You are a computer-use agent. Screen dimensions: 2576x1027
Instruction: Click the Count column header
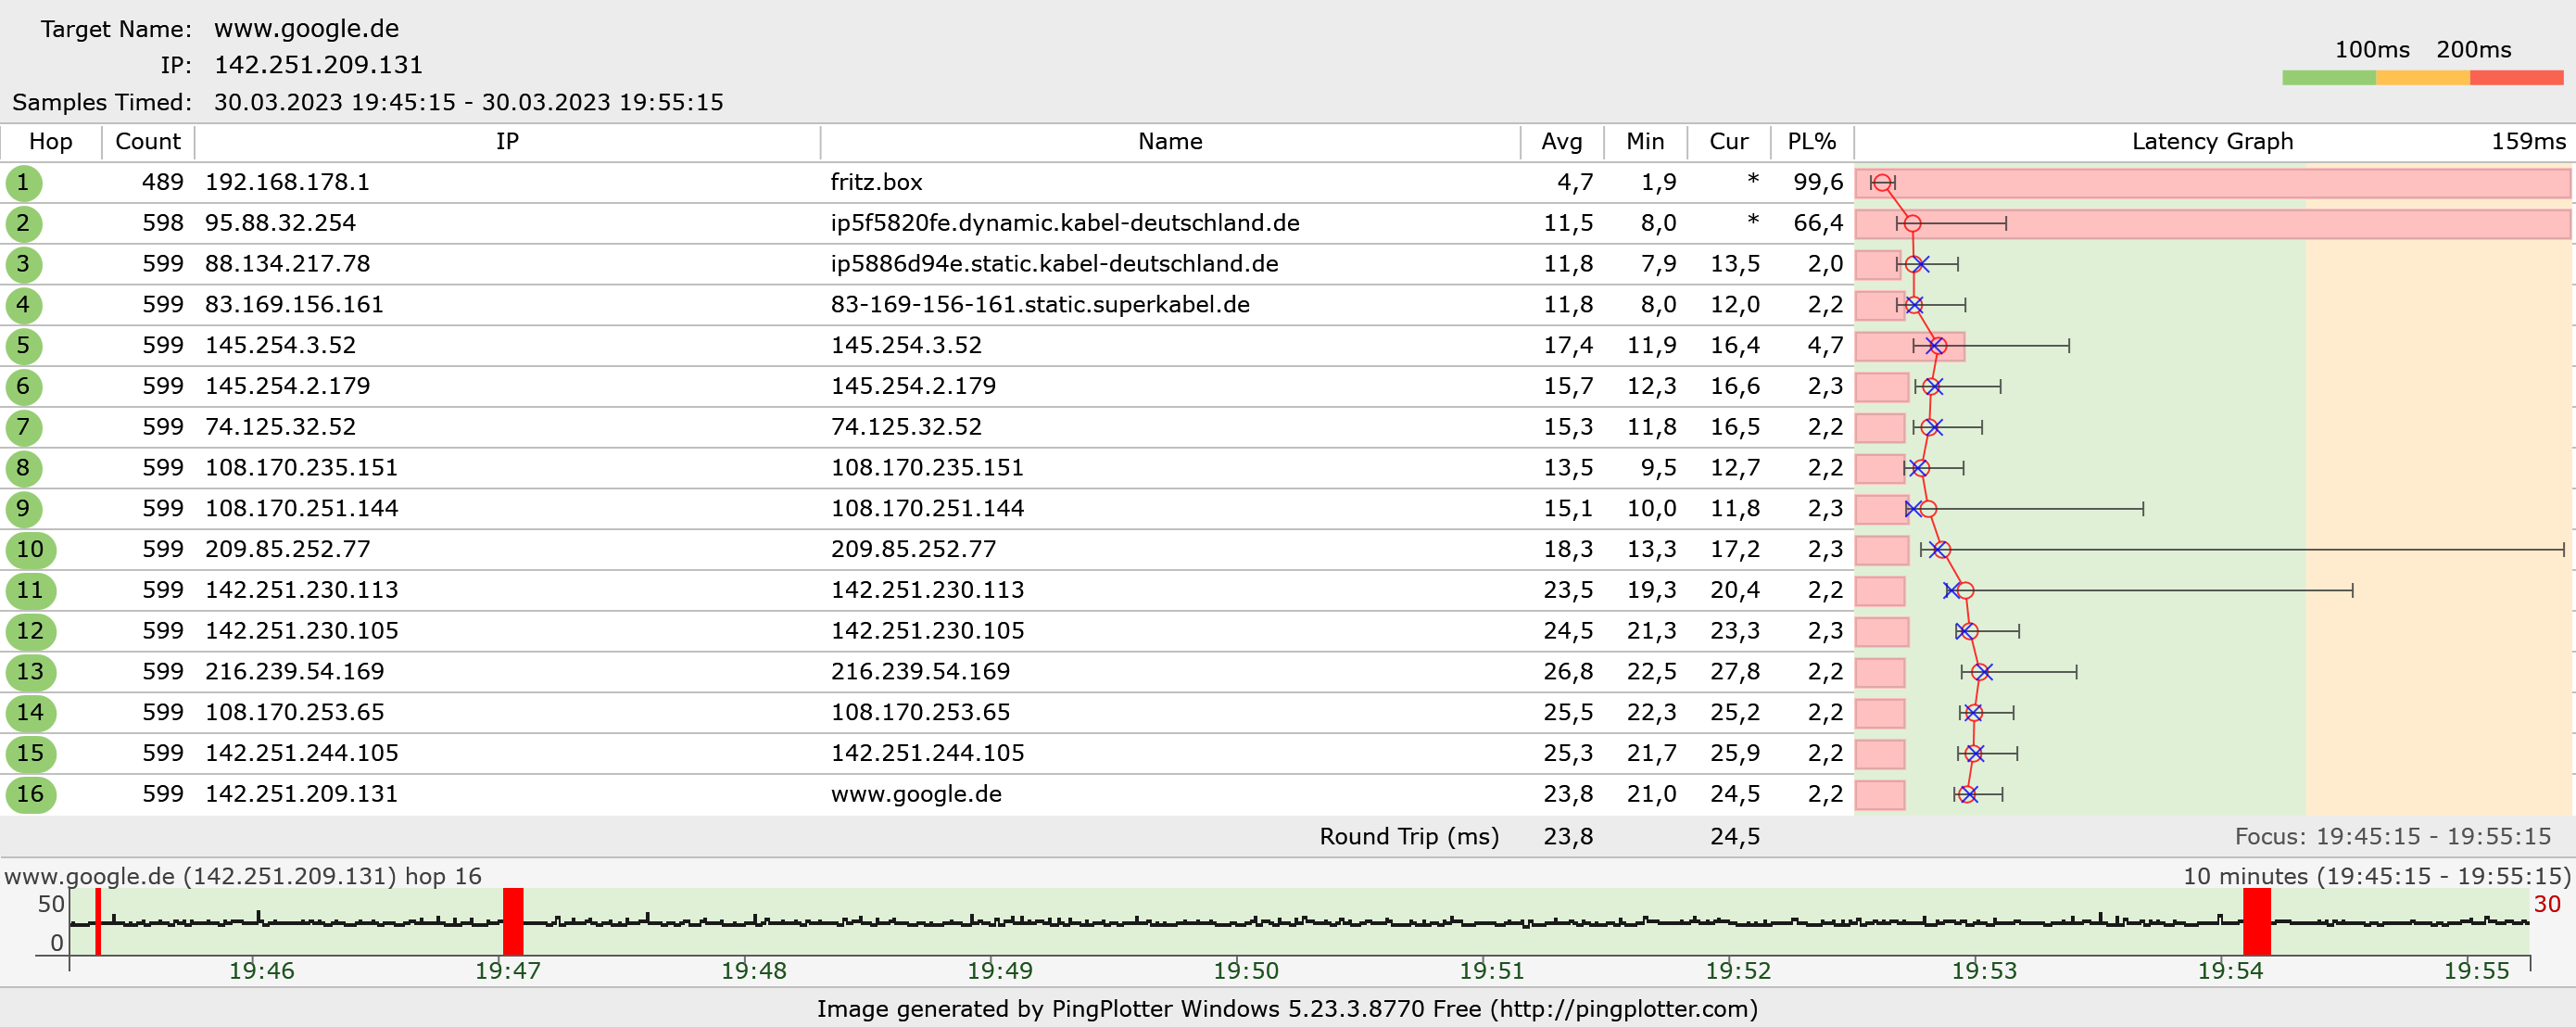(148, 142)
